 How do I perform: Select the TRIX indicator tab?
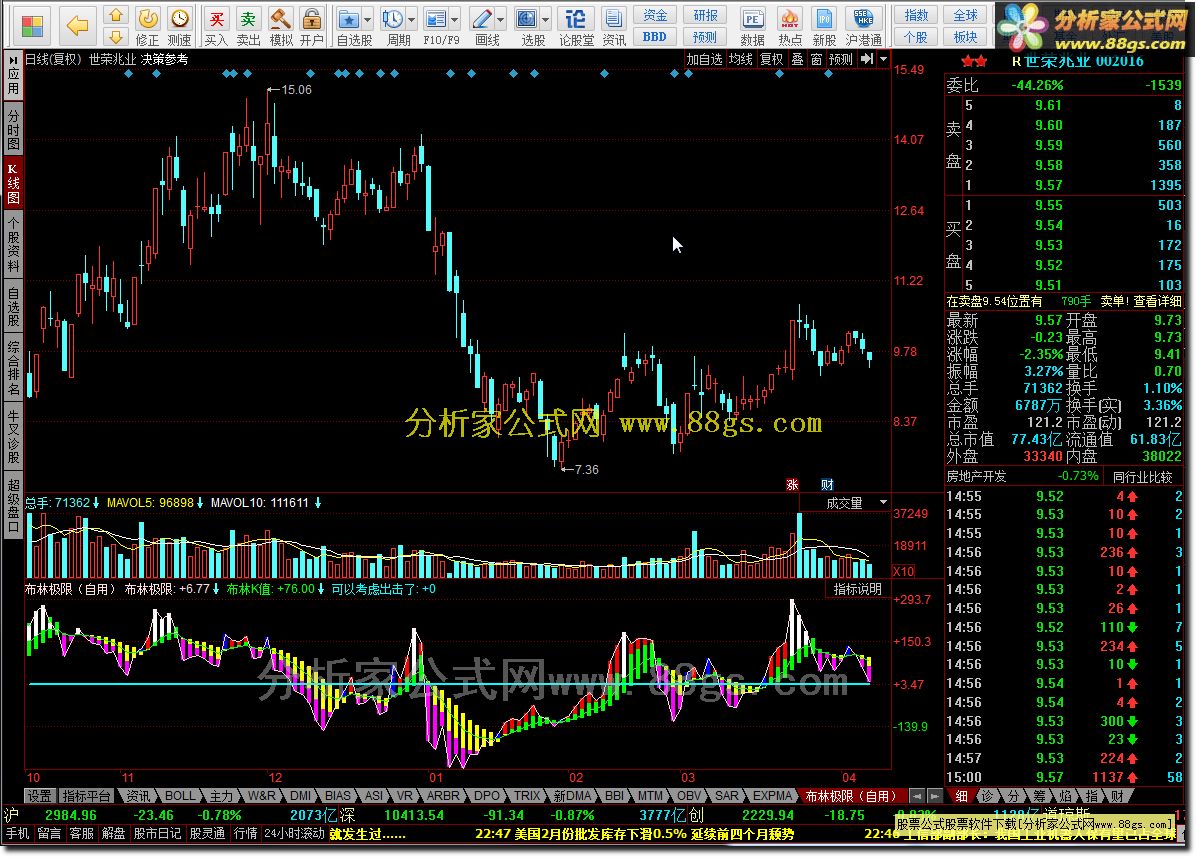coord(527,796)
